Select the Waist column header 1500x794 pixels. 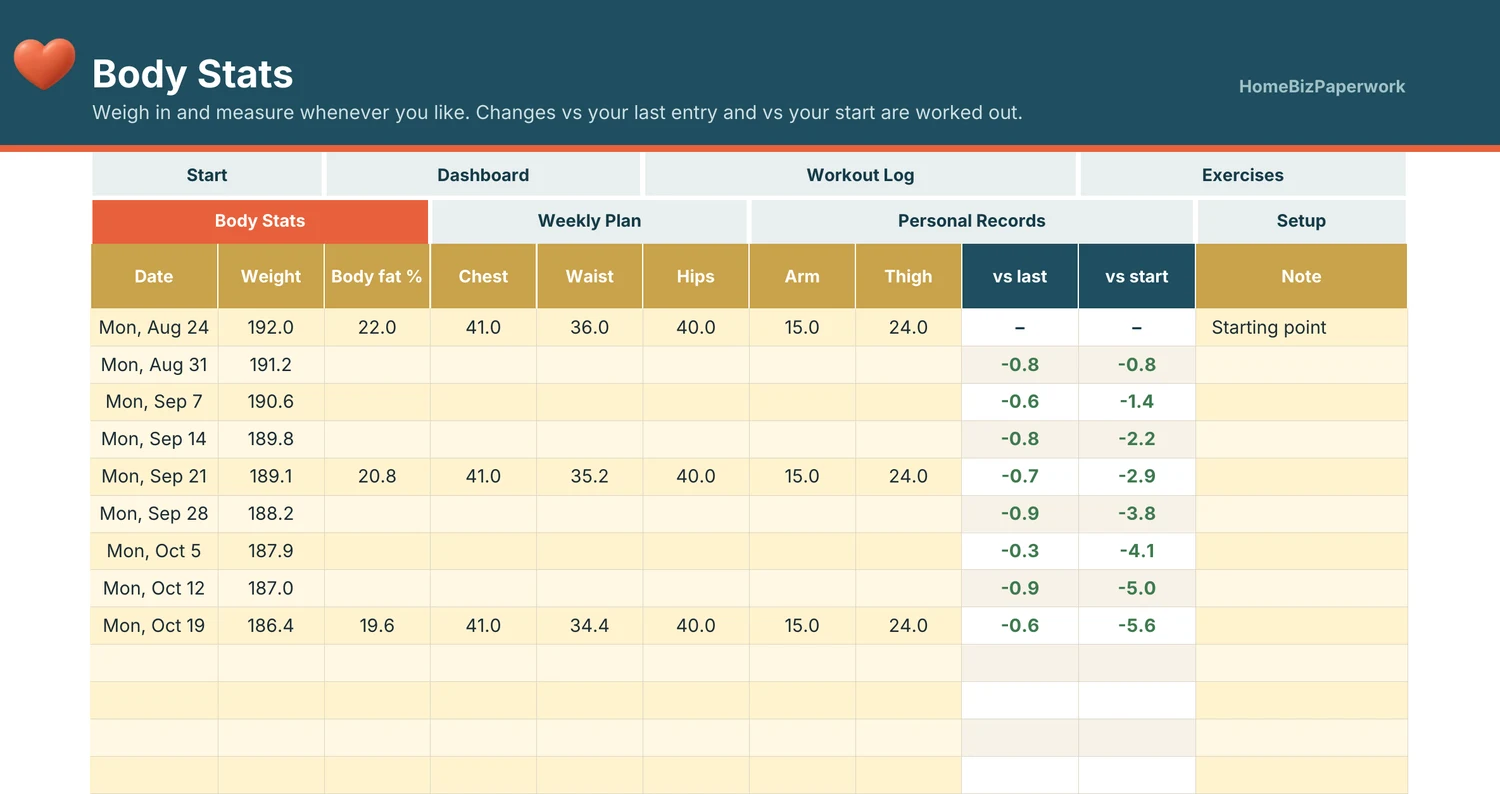[590, 276]
